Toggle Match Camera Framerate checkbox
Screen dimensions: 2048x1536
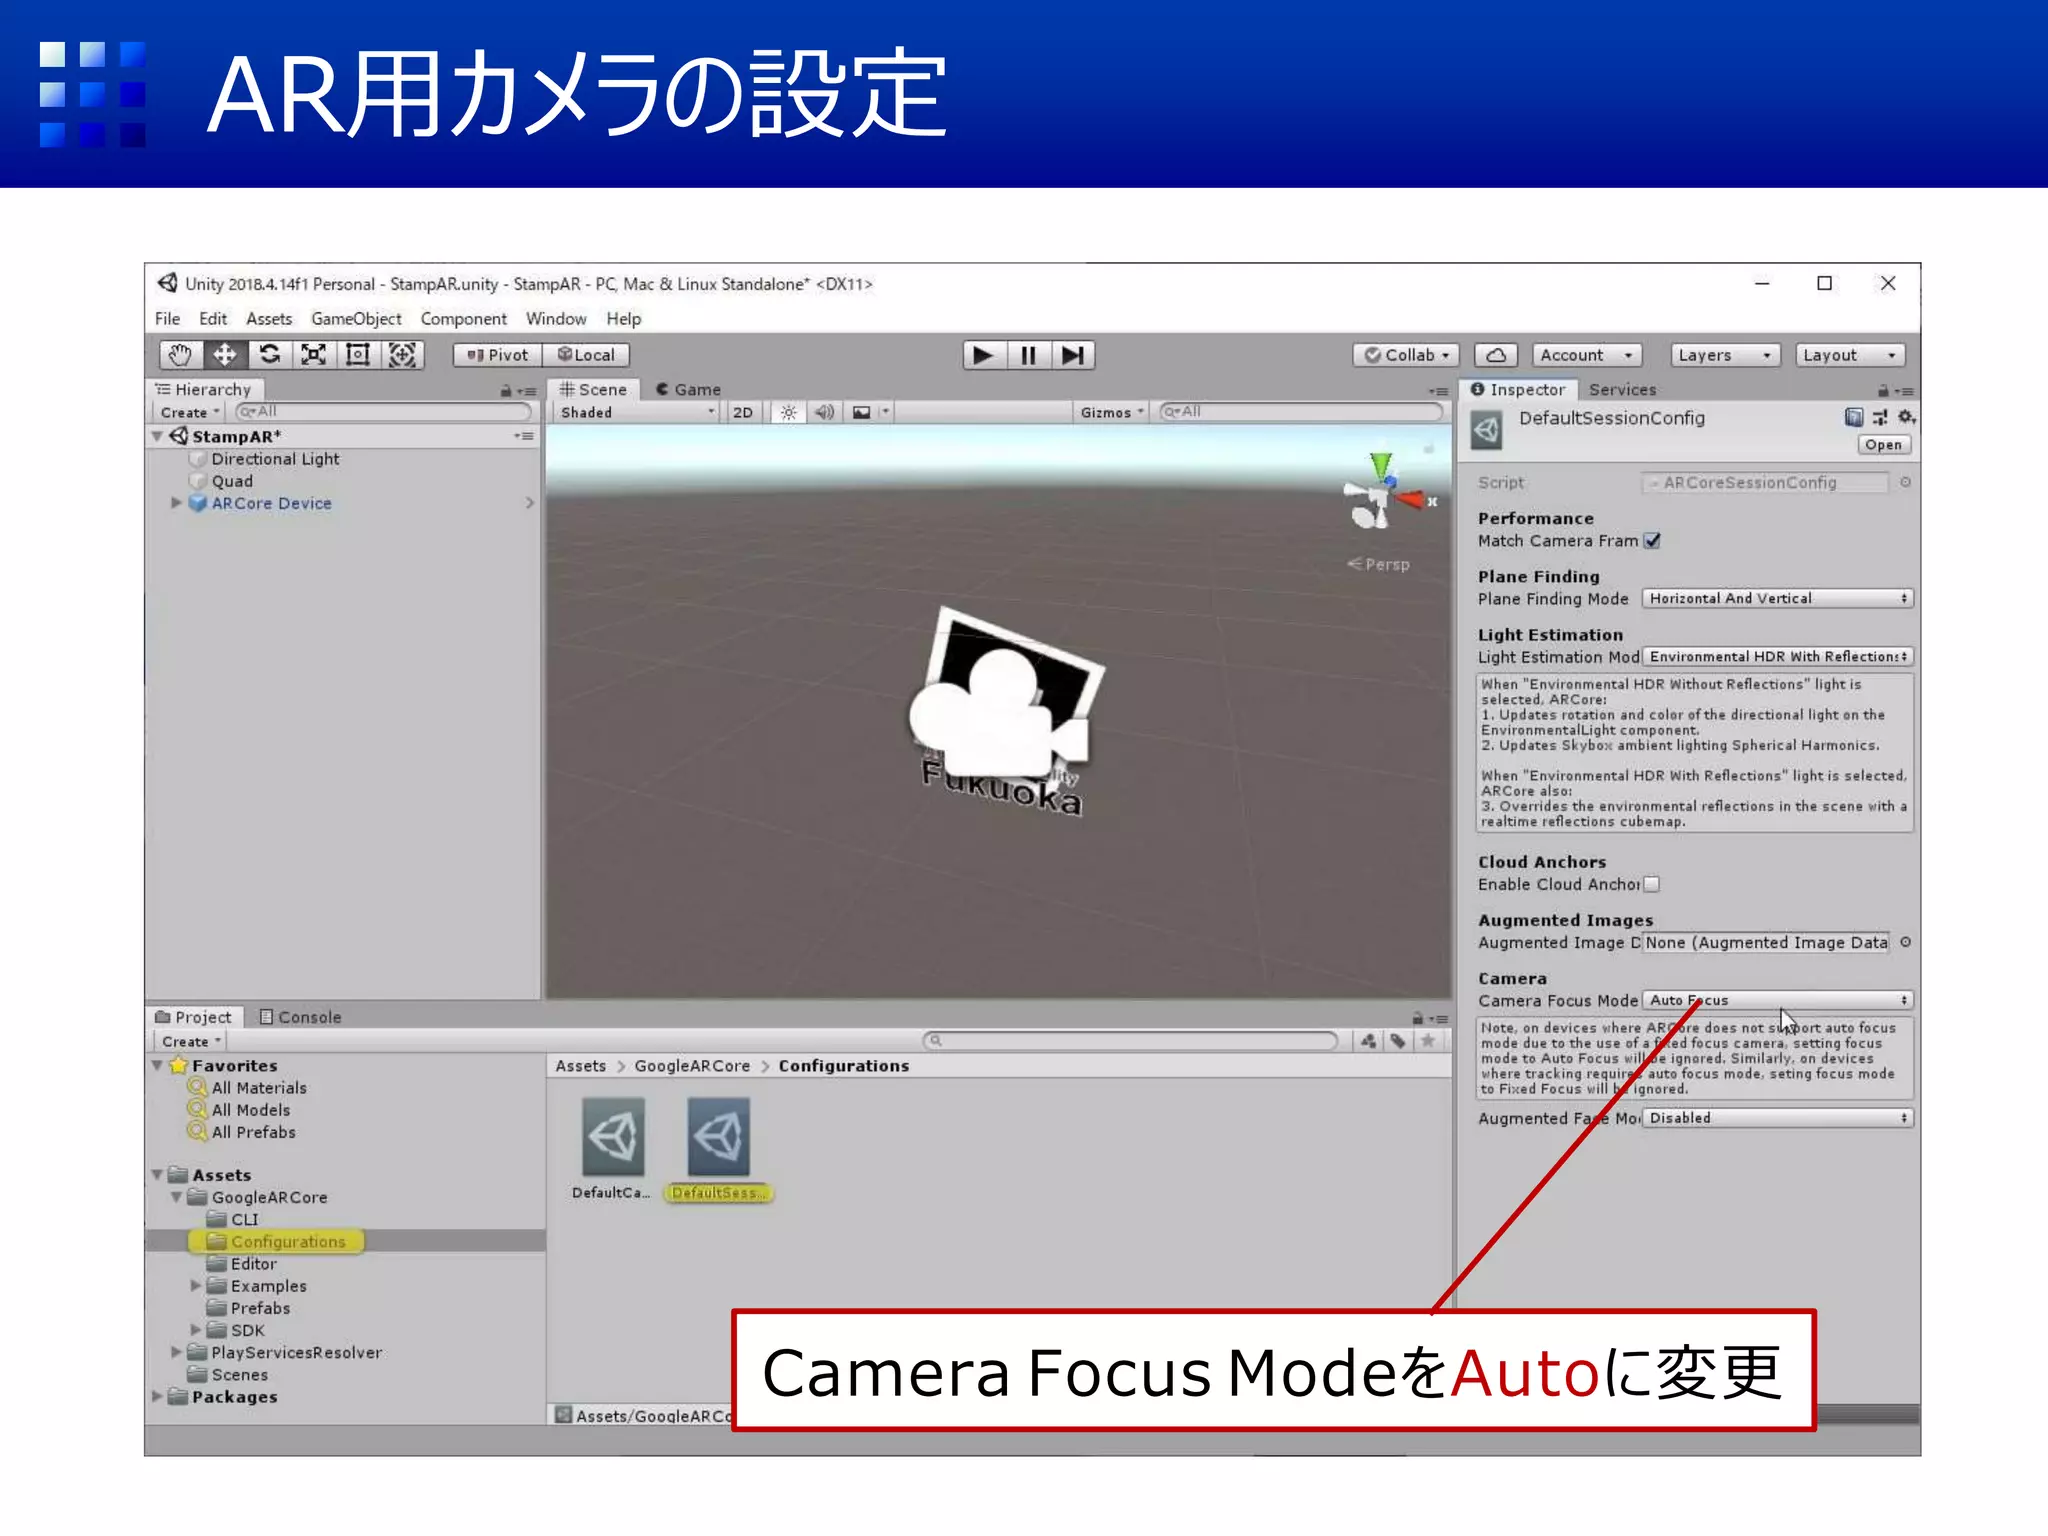pyautogui.click(x=1652, y=541)
